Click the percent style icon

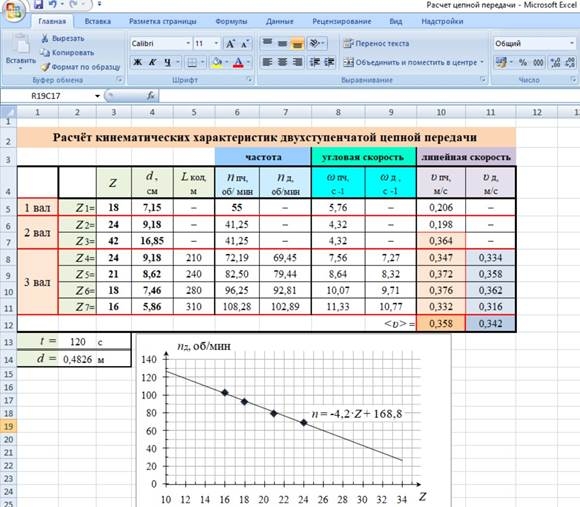(x=523, y=62)
